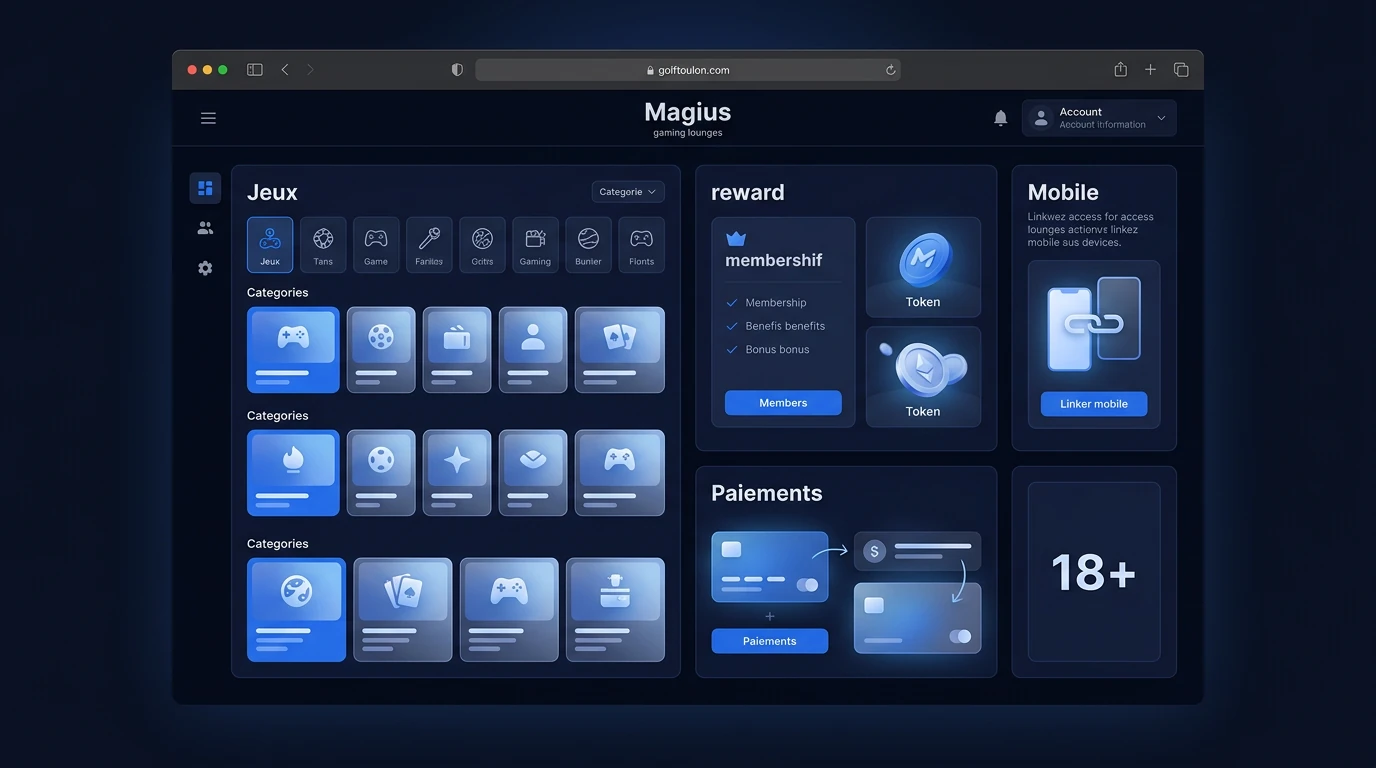Open second-row gamepad category card
This screenshot has width=1376, height=768.
(x=620, y=473)
